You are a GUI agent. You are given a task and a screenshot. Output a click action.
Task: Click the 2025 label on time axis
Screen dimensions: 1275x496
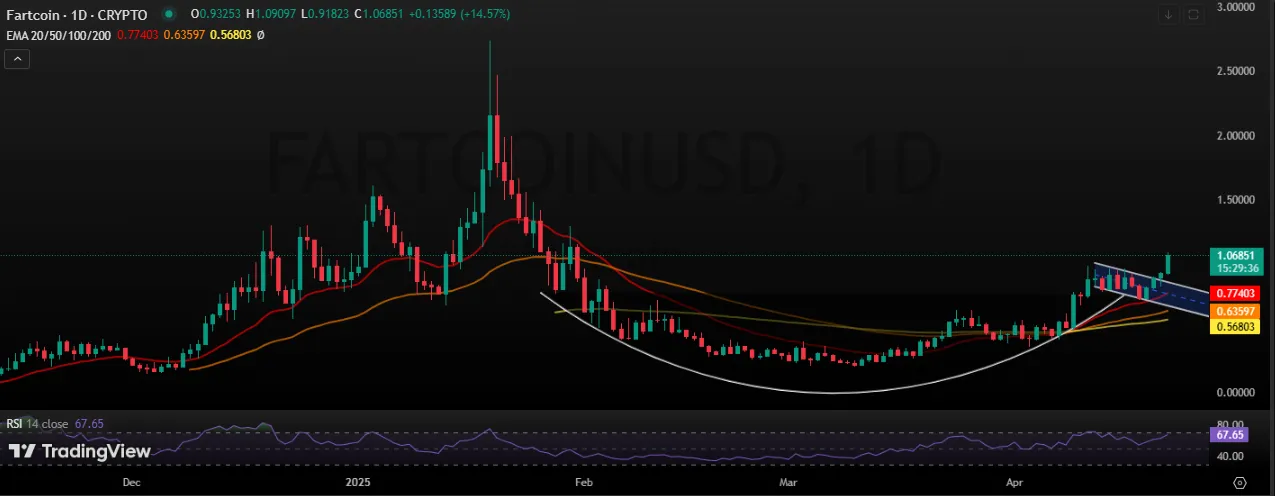point(357,481)
